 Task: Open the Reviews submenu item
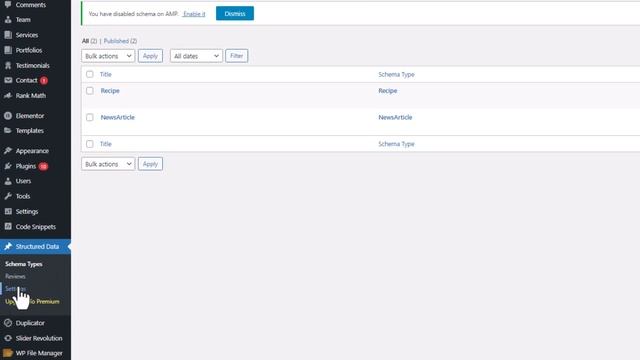[x=16, y=276]
